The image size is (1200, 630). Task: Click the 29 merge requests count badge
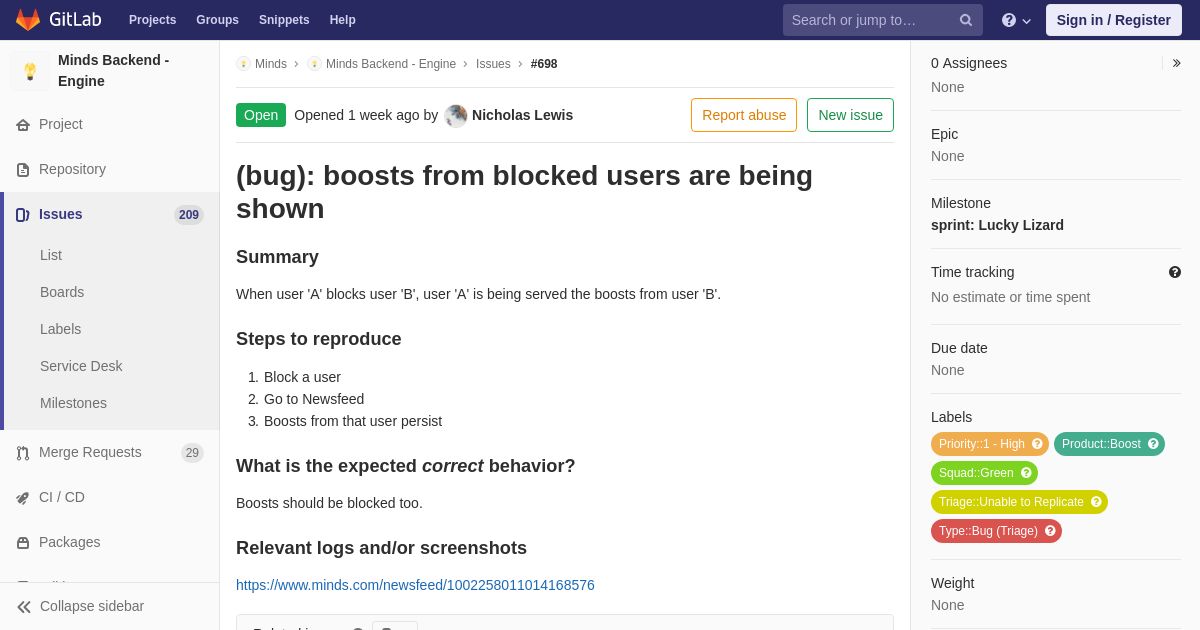192,453
